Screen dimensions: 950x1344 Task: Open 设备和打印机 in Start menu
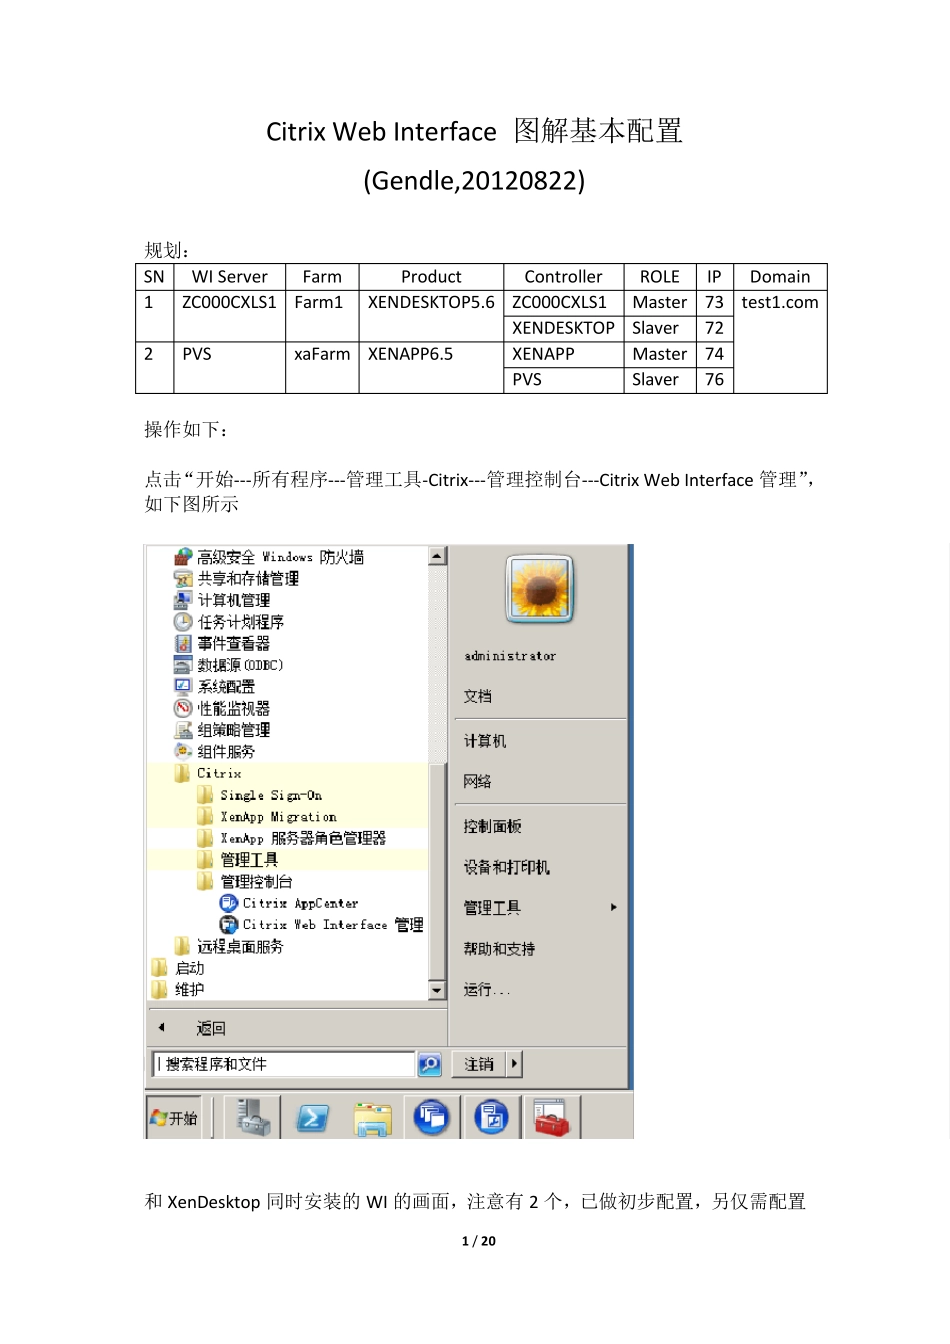507,867
